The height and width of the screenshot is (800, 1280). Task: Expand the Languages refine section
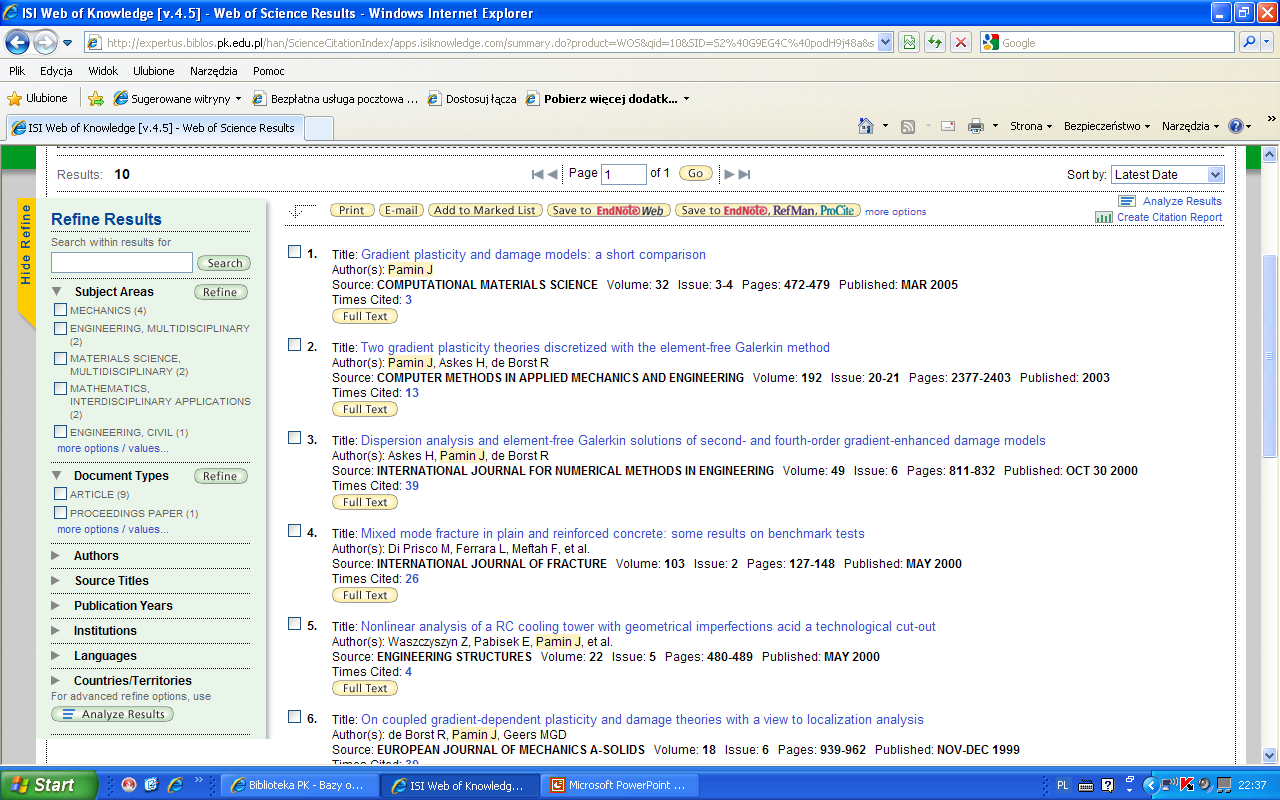click(56, 656)
